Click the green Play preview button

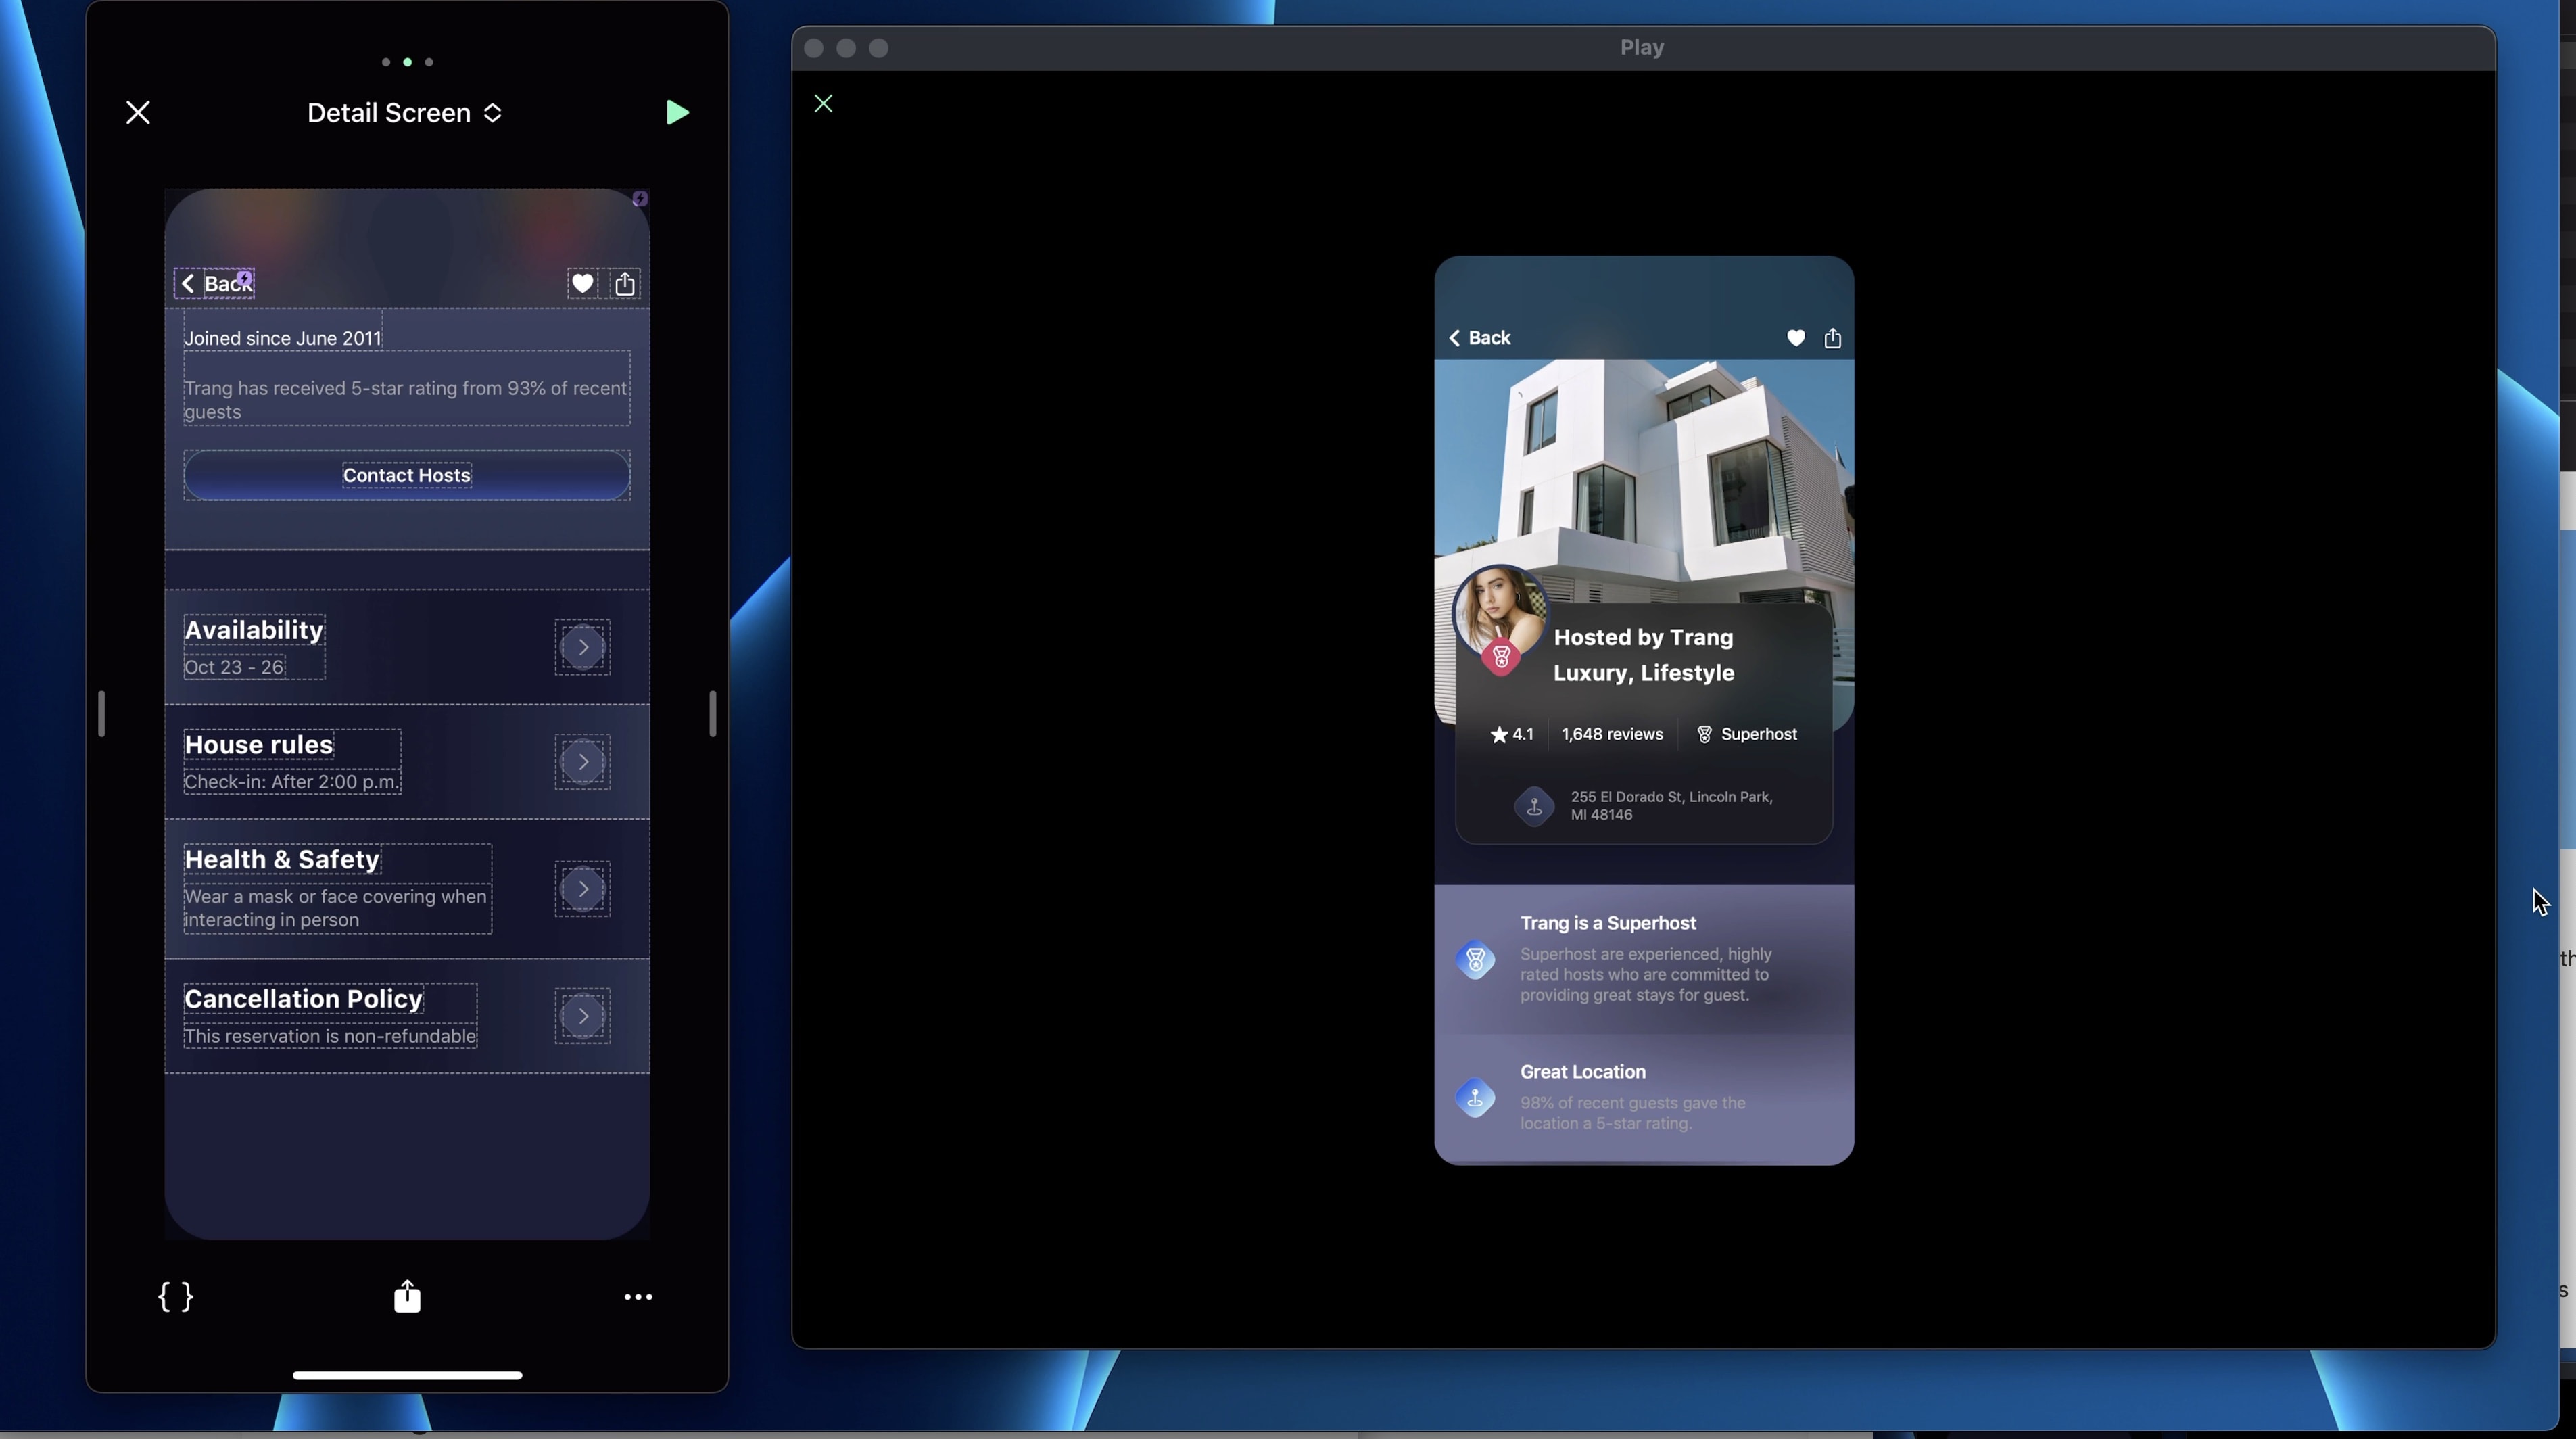click(x=677, y=112)
